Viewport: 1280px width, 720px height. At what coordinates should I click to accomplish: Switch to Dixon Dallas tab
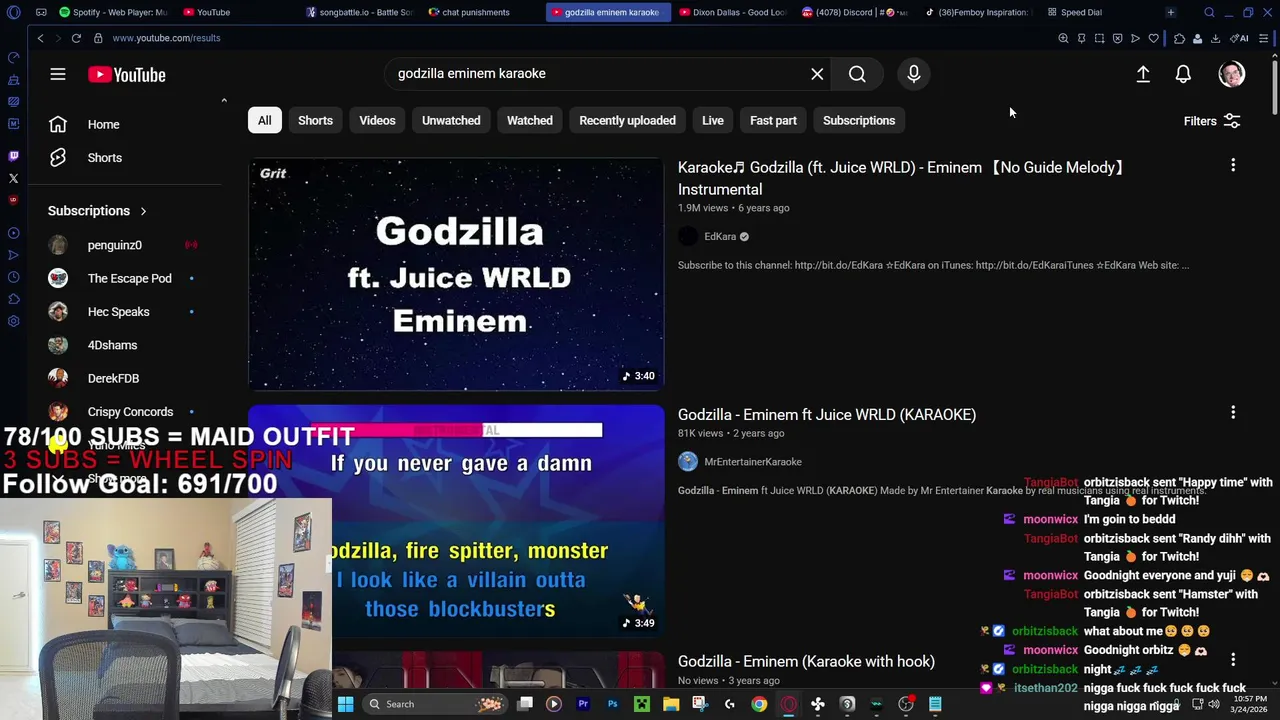[x=732, y=12]
